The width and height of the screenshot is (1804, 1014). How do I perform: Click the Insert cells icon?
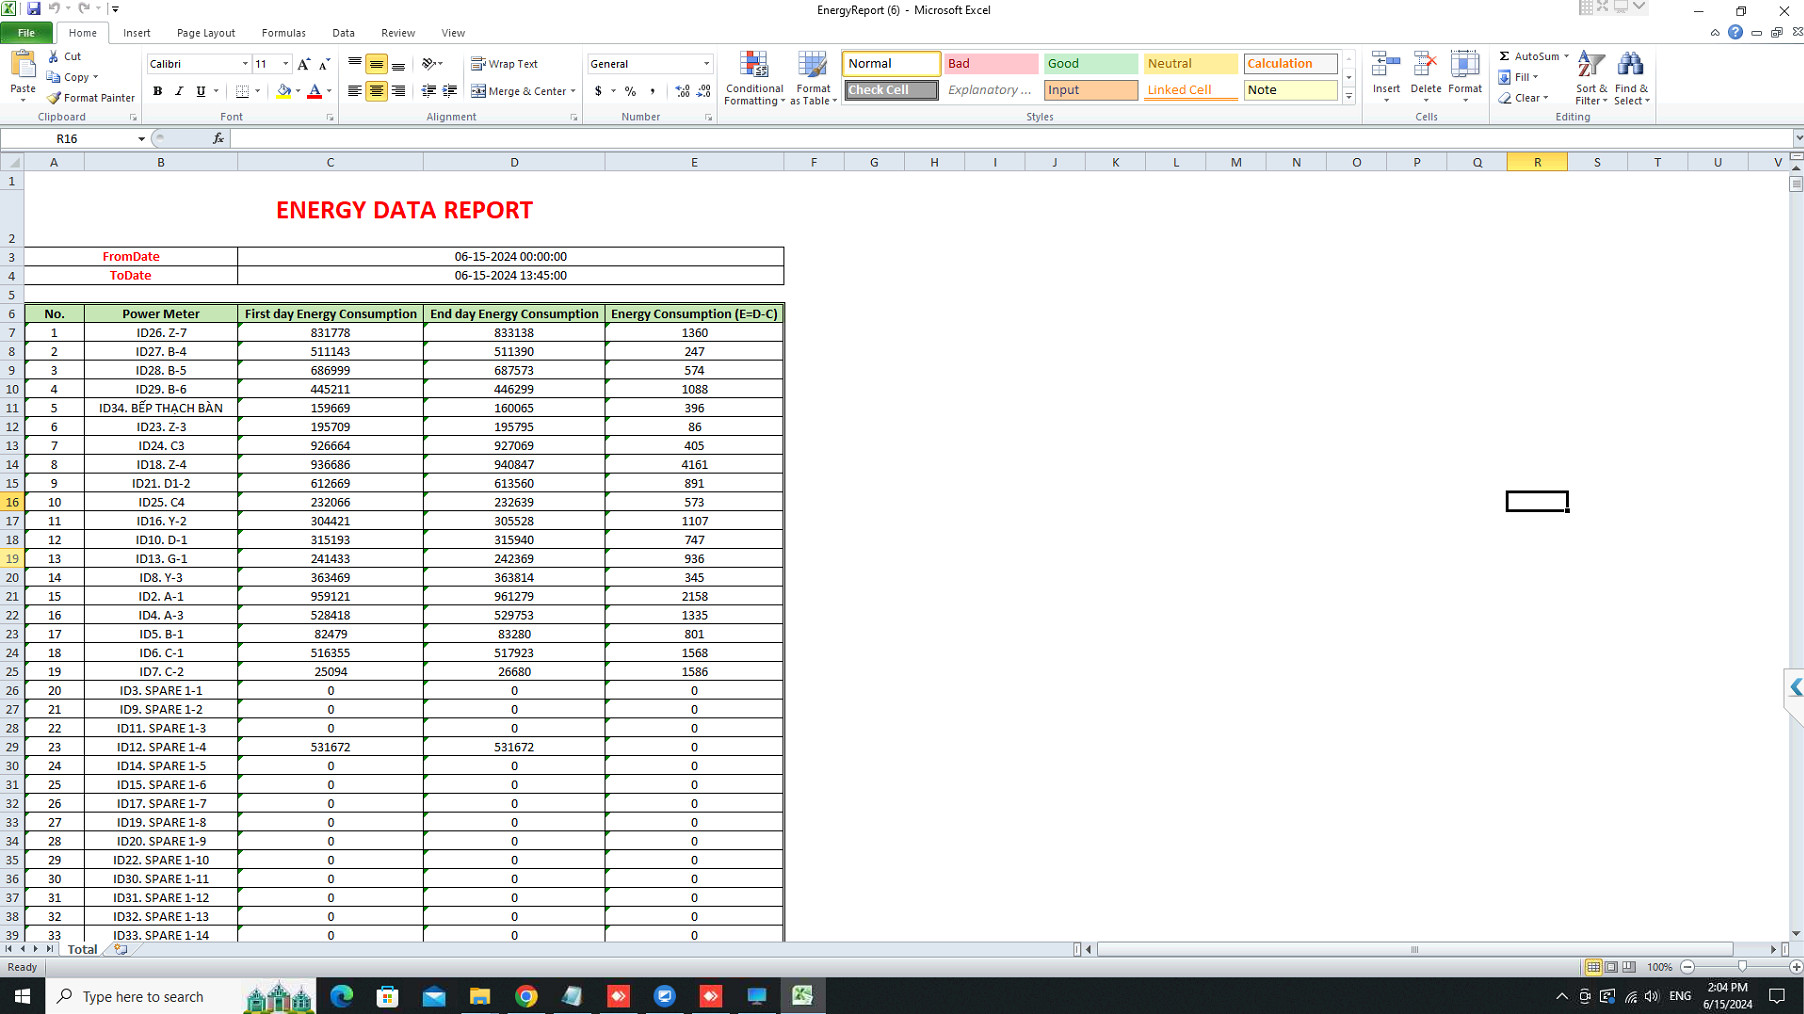pyautogui.click(x=1386, y=74)
